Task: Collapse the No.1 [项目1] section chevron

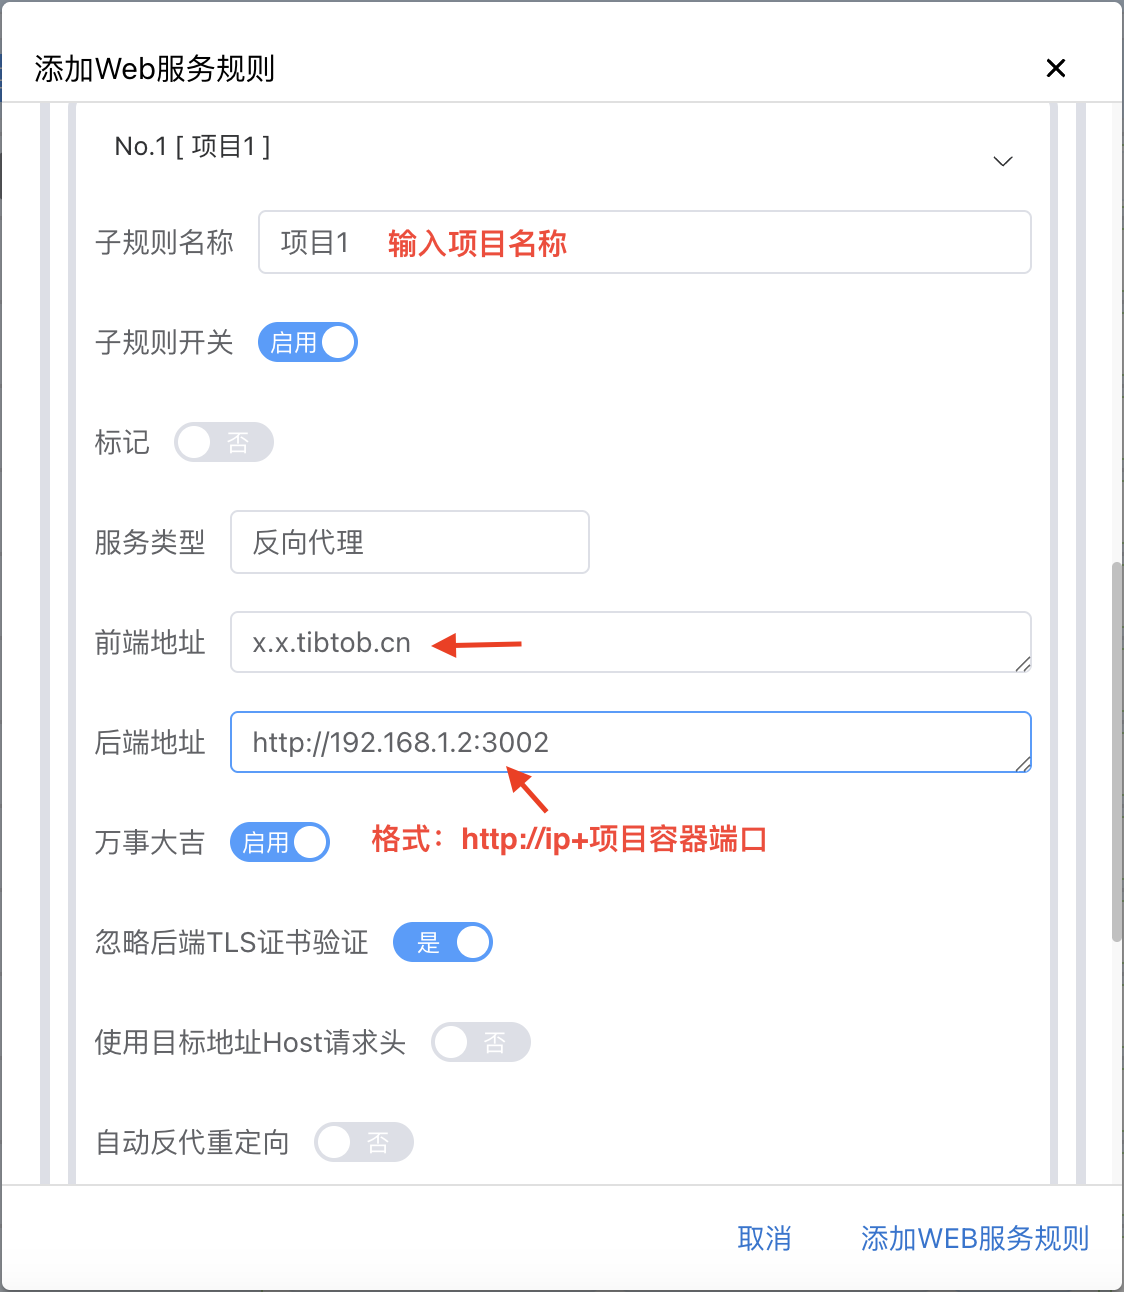Action: [x=1002, y=161]
